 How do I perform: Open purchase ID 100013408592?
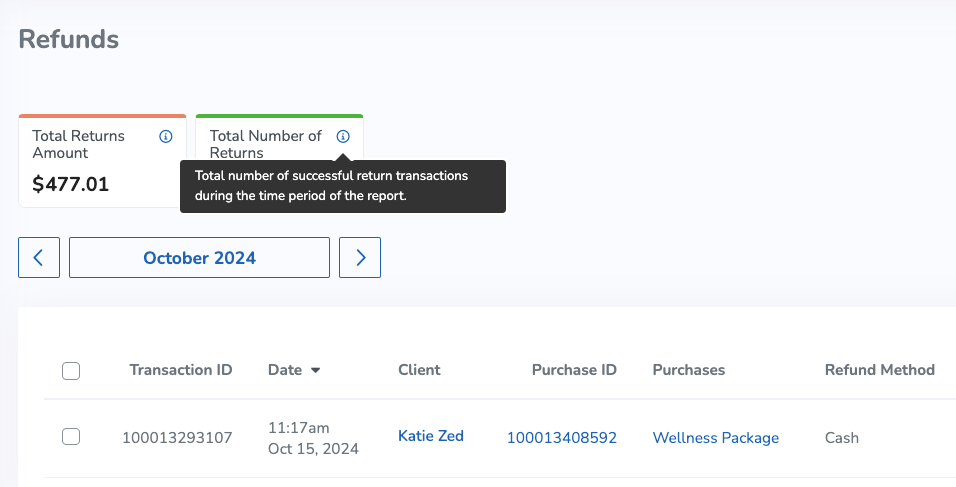562,438
